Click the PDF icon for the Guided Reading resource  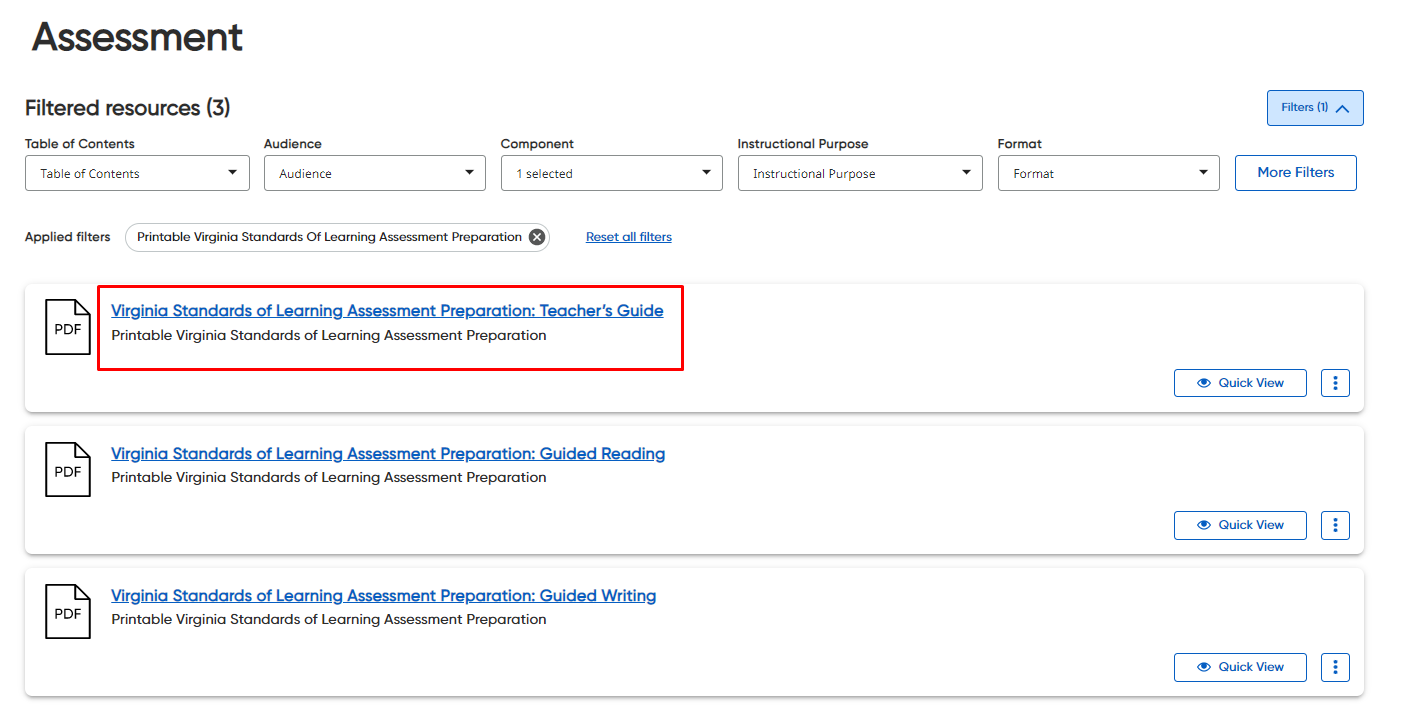[x=67, y=469]
